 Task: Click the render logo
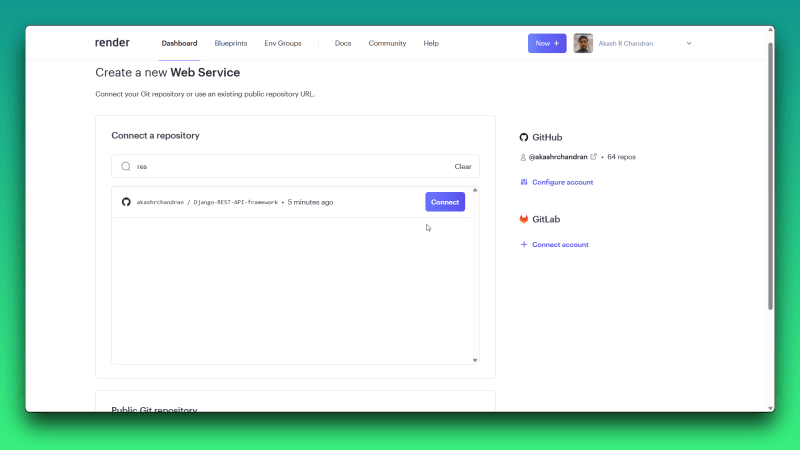point(112,43)
